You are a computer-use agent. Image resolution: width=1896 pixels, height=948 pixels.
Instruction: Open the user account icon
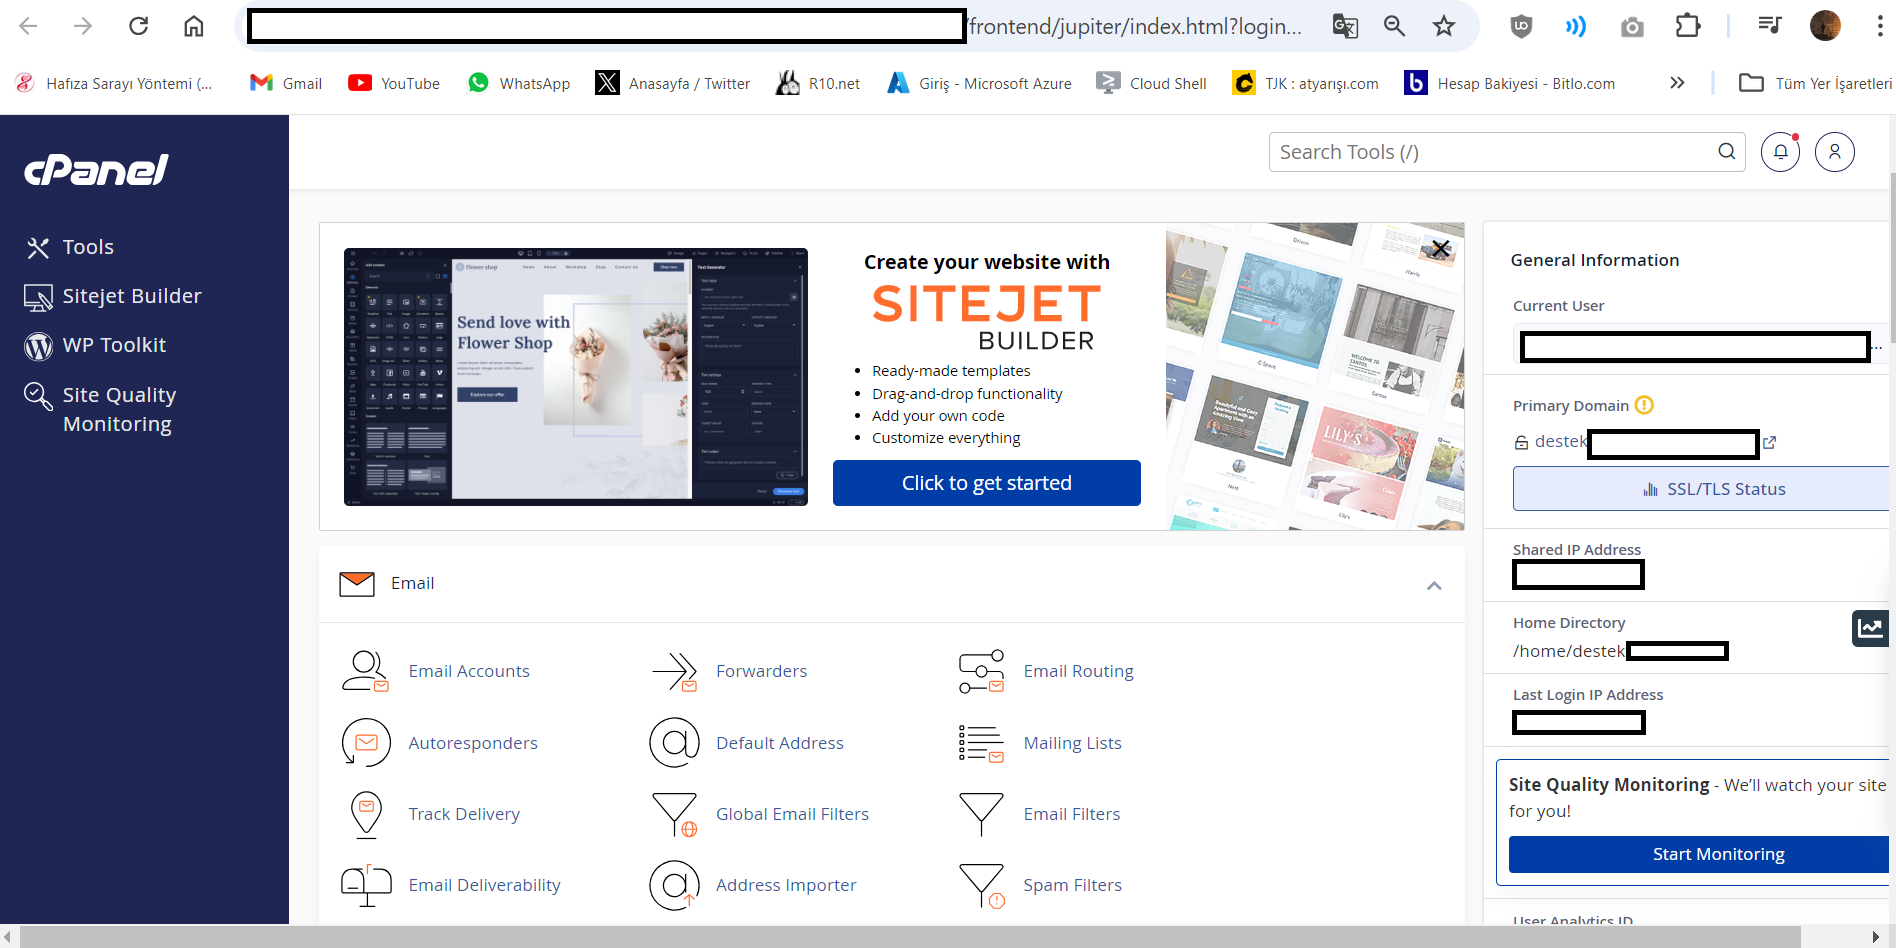(1835, 152)
